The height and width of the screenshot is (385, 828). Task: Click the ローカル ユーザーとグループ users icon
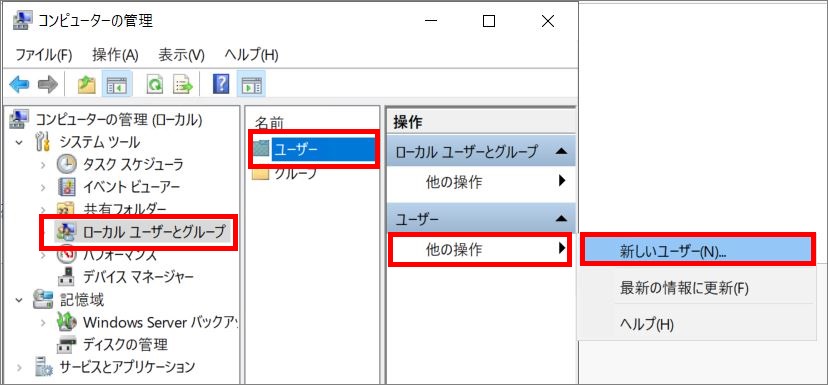click(x=67, y=231)
